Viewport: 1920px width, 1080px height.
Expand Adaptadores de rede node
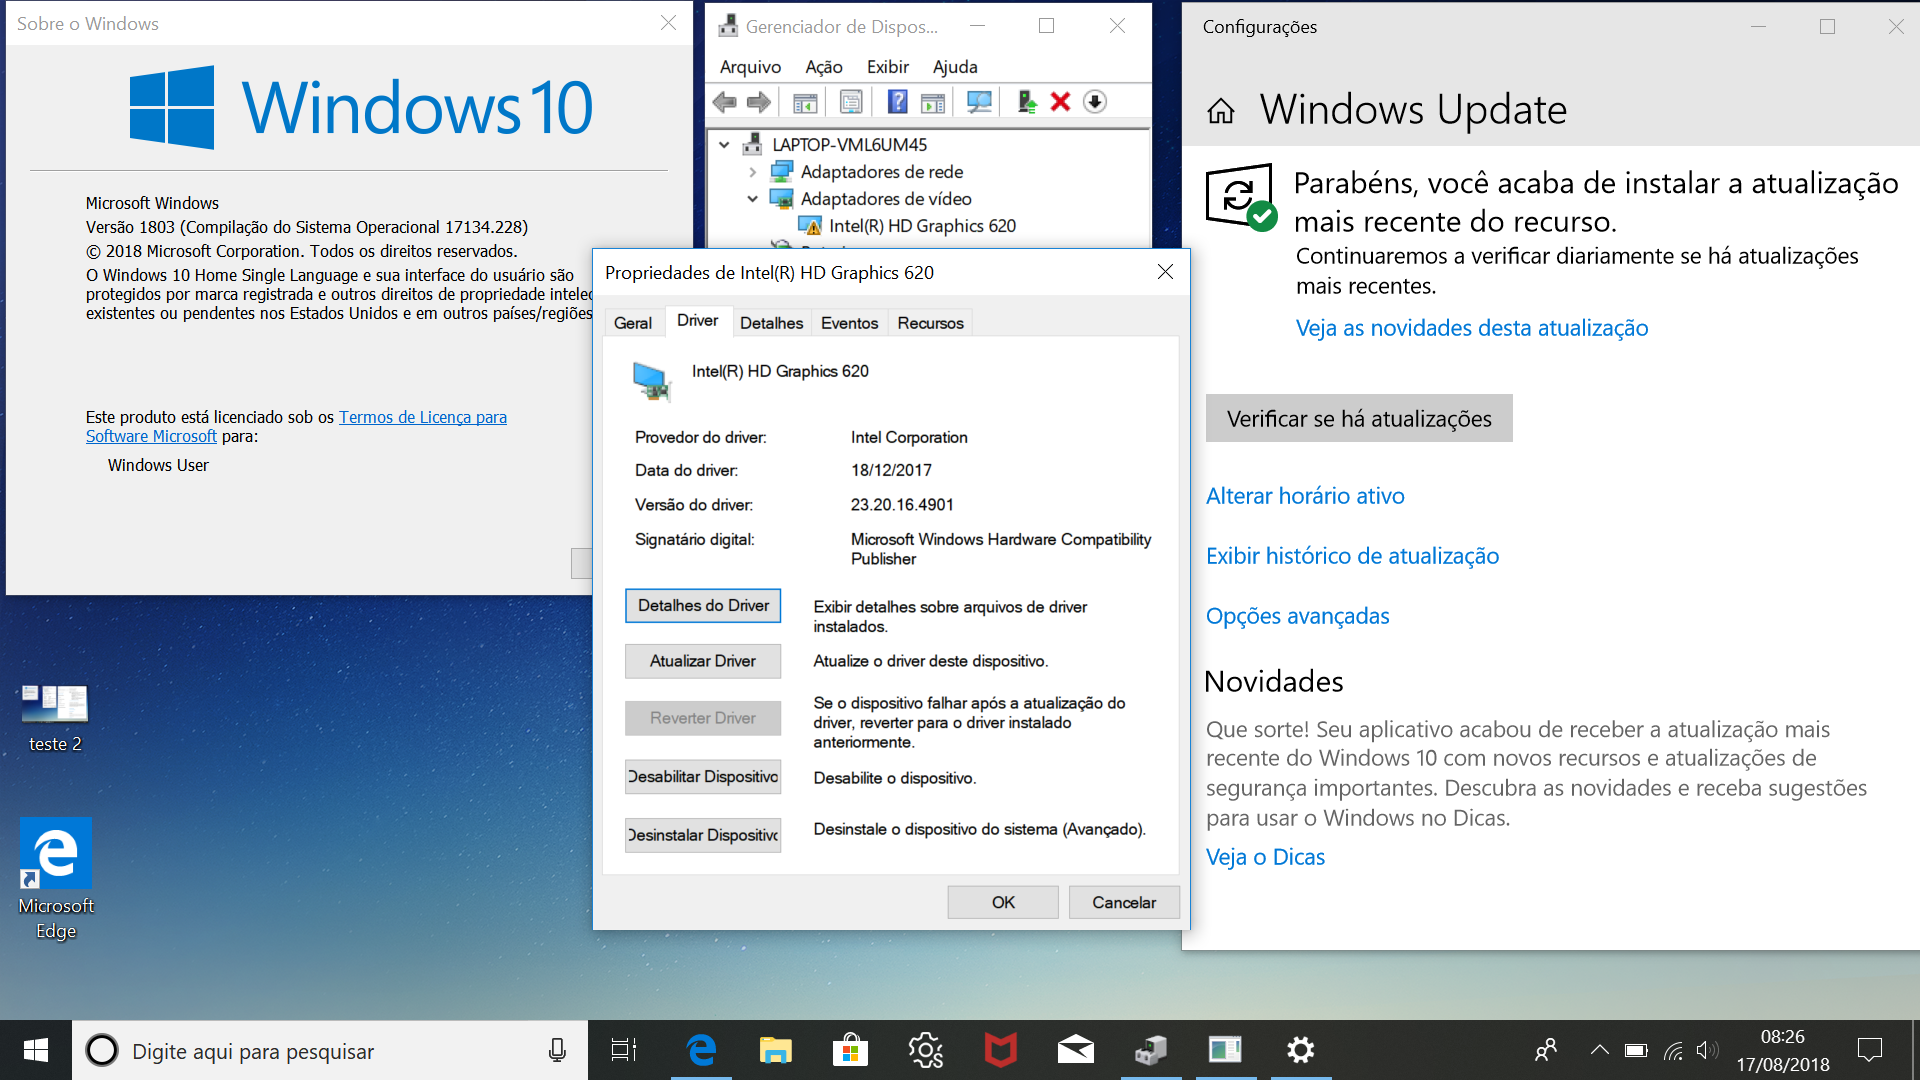[x=753, y=172]
